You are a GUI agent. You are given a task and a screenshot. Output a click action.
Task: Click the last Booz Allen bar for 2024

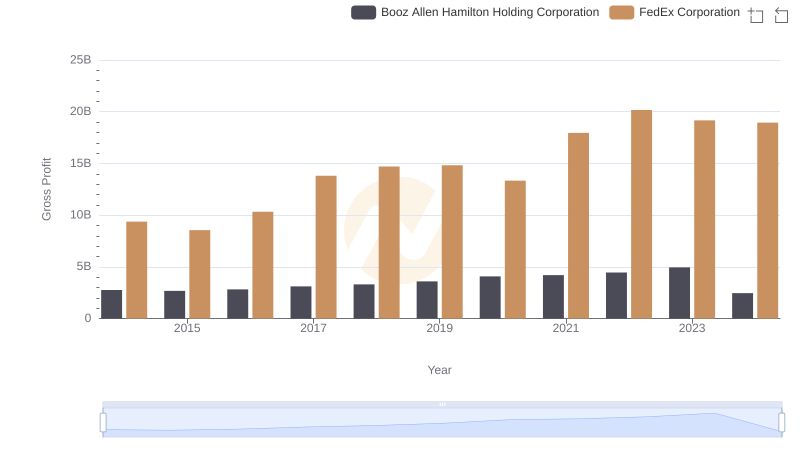[x=742, y=306]
